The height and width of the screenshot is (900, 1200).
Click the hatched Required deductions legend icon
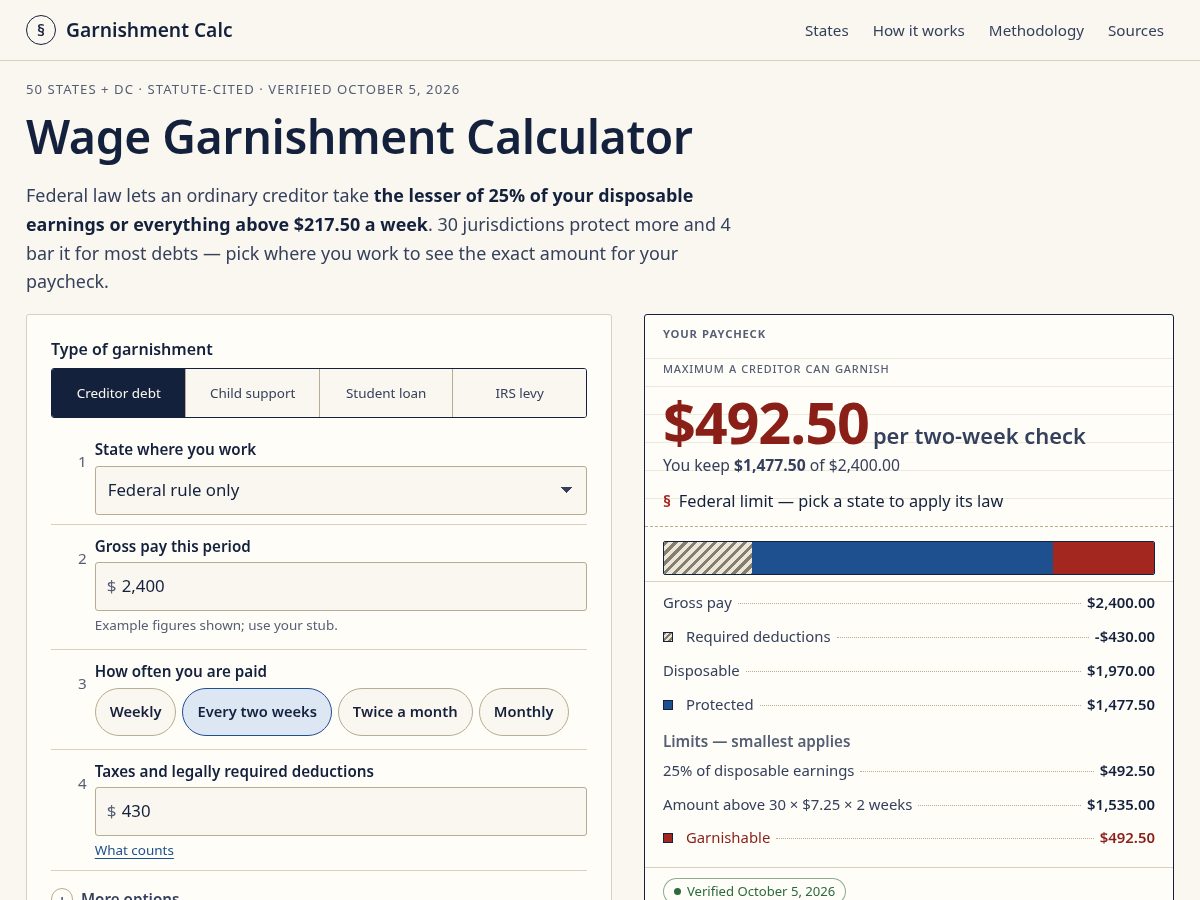[668, 637]
